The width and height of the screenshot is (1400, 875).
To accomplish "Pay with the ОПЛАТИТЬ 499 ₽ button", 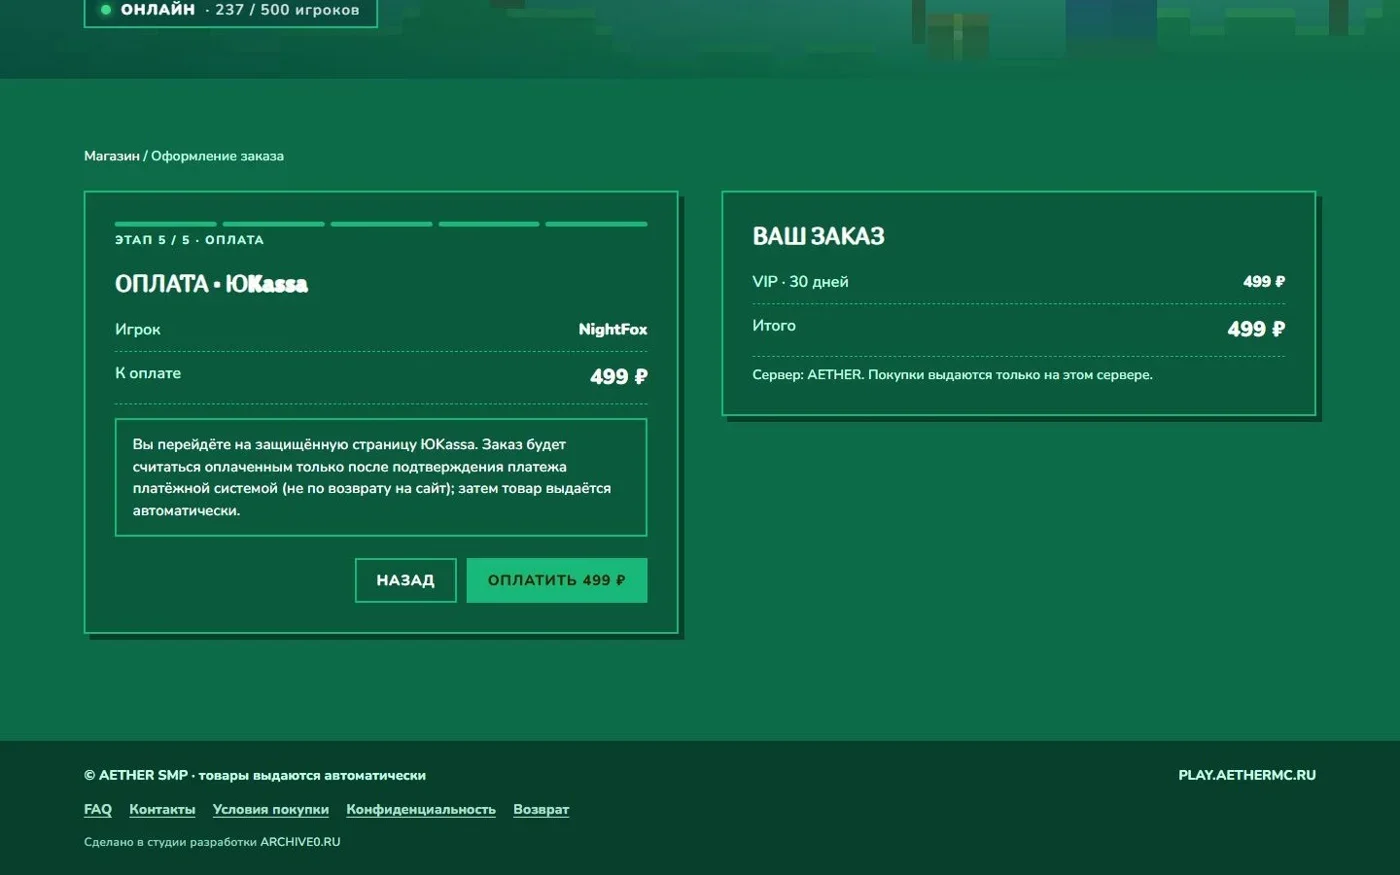I will coord(557,580).
